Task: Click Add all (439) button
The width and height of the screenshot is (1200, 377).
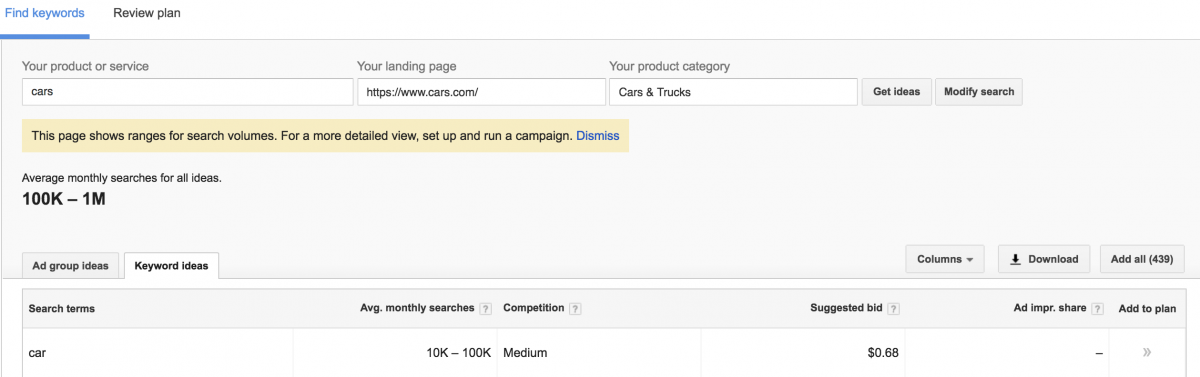Action: (1142, 259)
